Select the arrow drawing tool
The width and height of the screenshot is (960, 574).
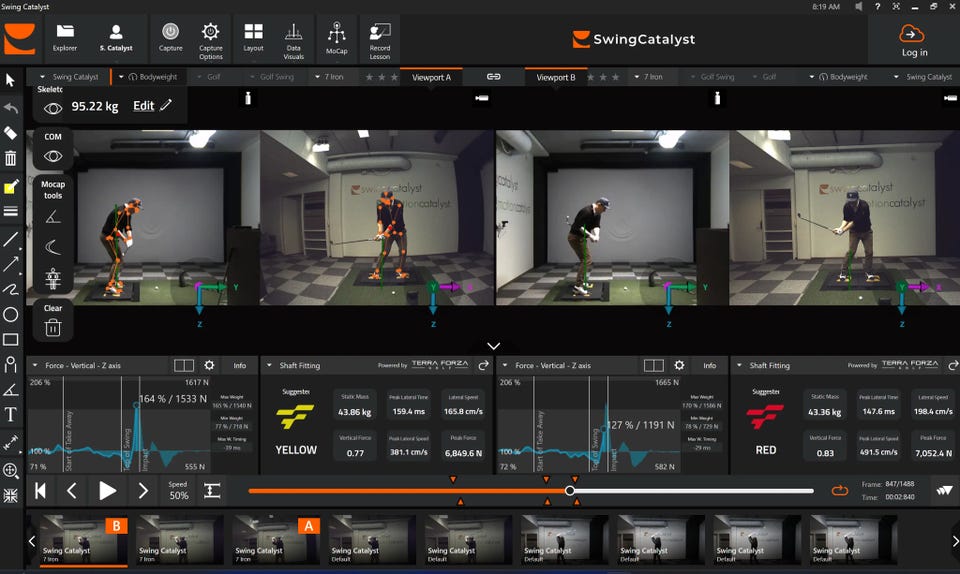coord(10,264)
